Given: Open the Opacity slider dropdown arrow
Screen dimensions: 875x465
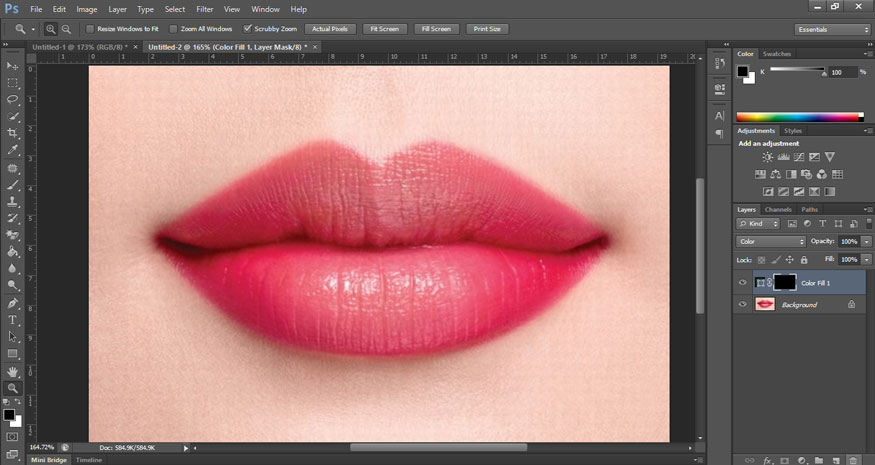Looking at the screenshot, I should point(867,242).
